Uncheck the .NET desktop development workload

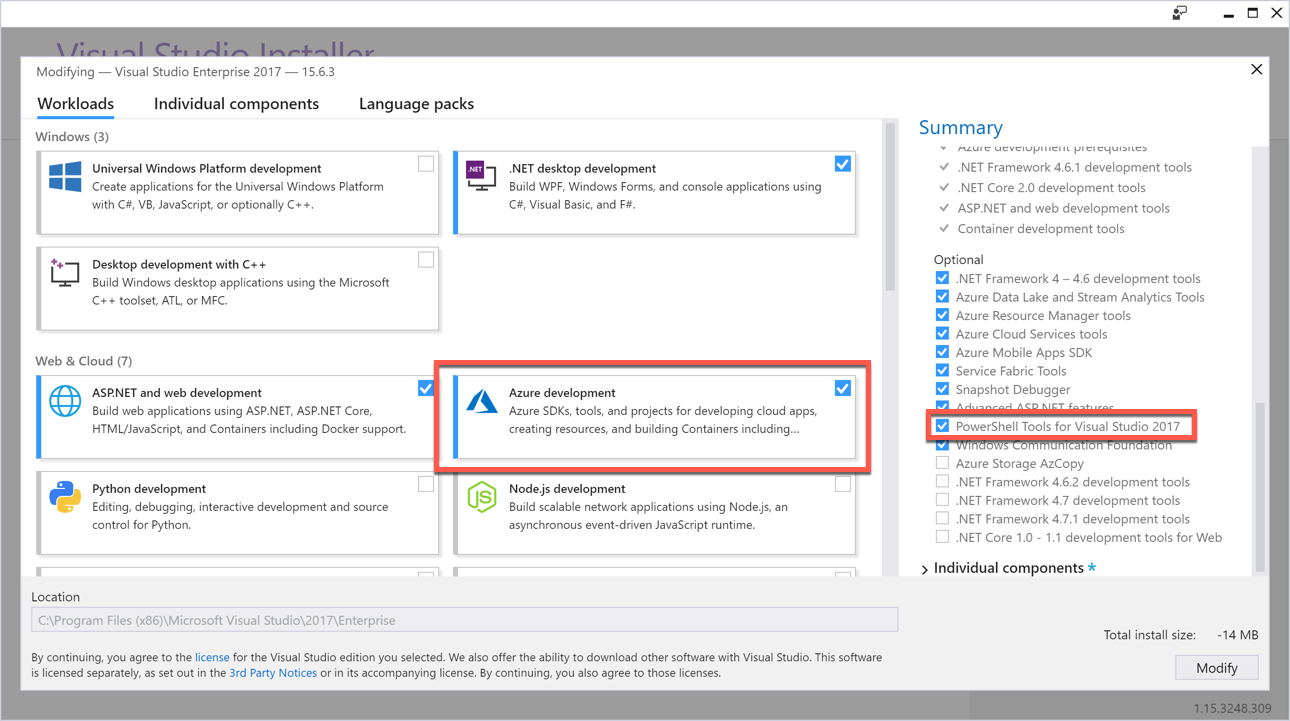(843, 164)
